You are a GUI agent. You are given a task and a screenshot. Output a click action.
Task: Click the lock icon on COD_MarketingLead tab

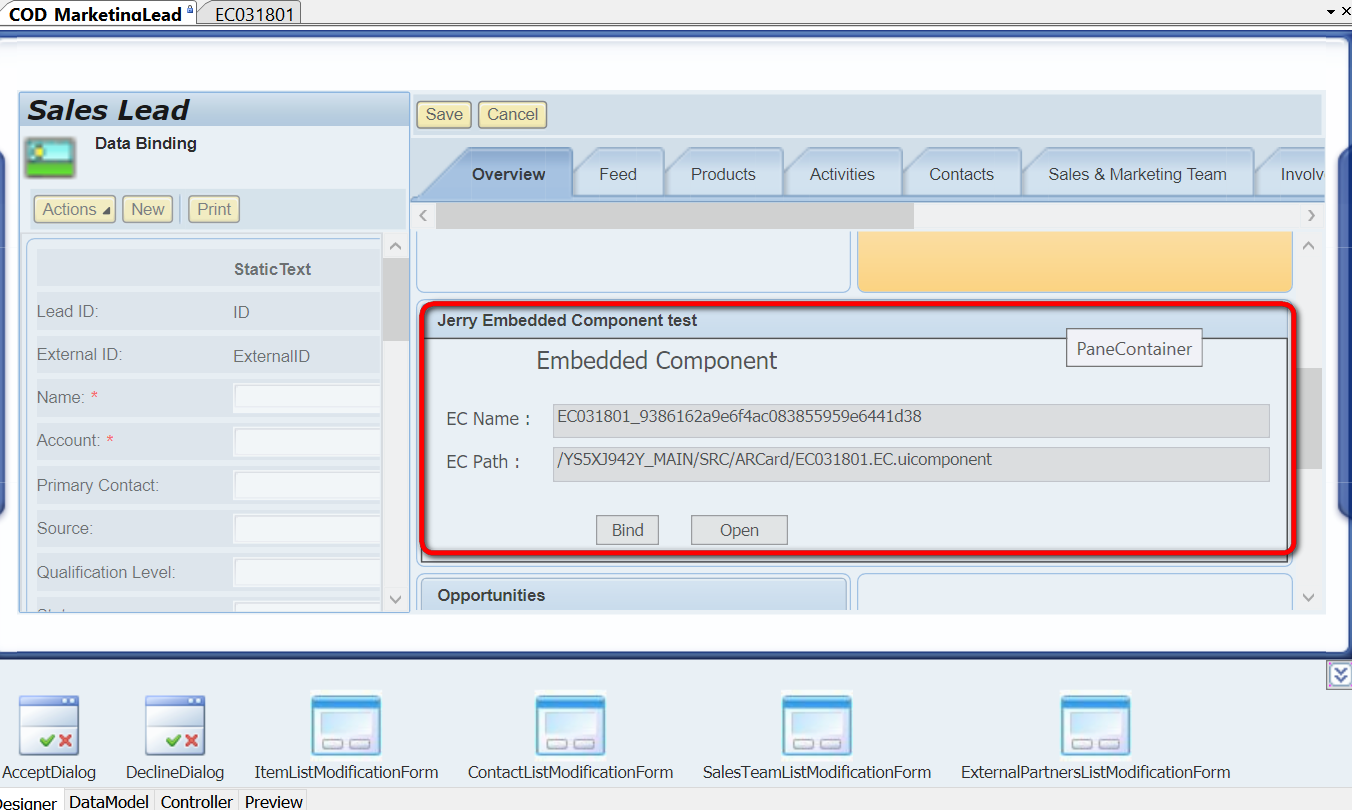coord(190,9)
